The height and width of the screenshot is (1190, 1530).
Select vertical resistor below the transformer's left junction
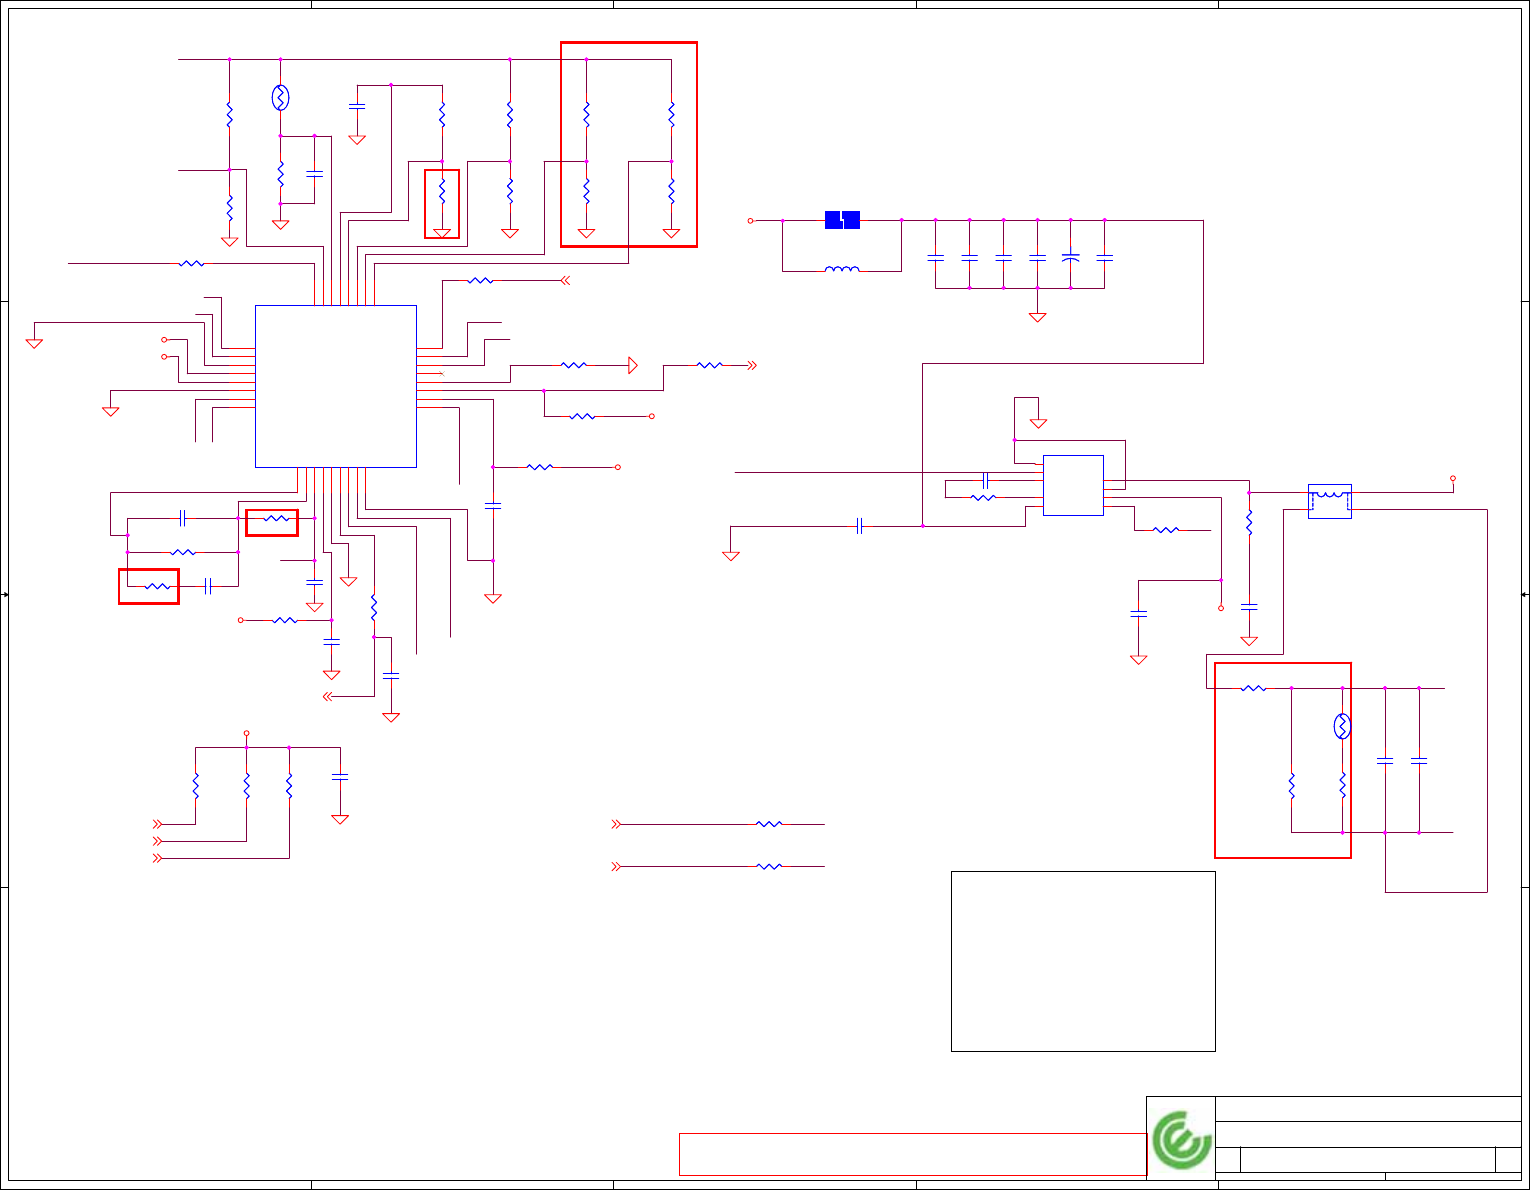point(1249,522)
